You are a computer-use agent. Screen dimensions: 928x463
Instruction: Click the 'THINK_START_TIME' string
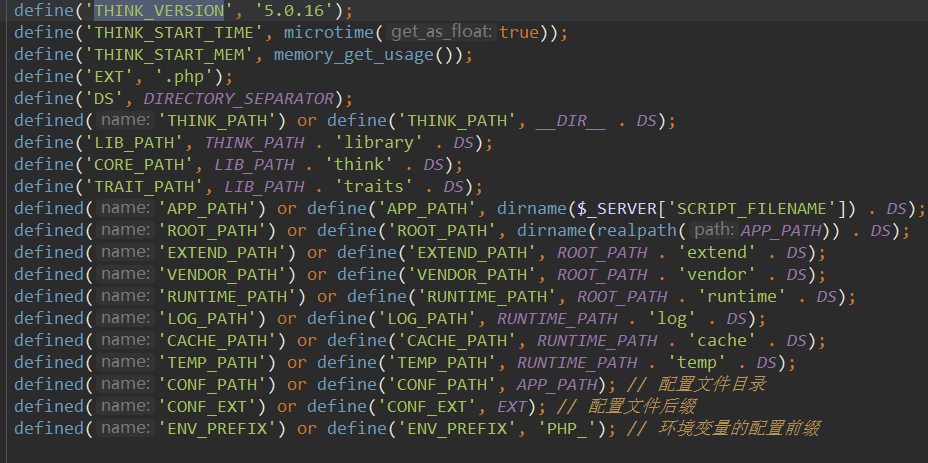174,33
